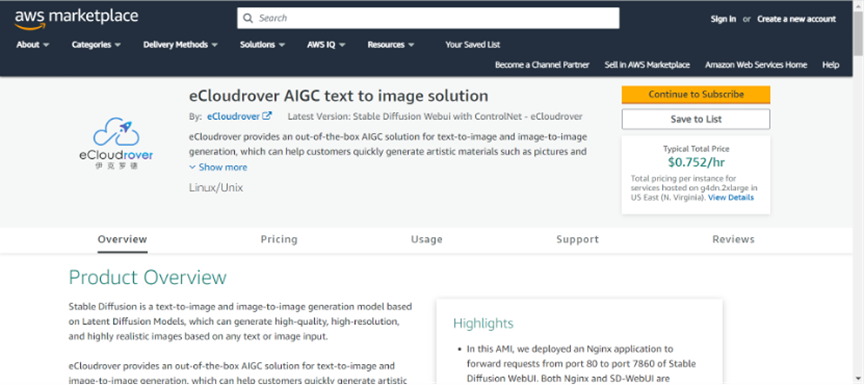Expand the AWS IQ dropdown

pyautogui.click(x=326, y=45)
